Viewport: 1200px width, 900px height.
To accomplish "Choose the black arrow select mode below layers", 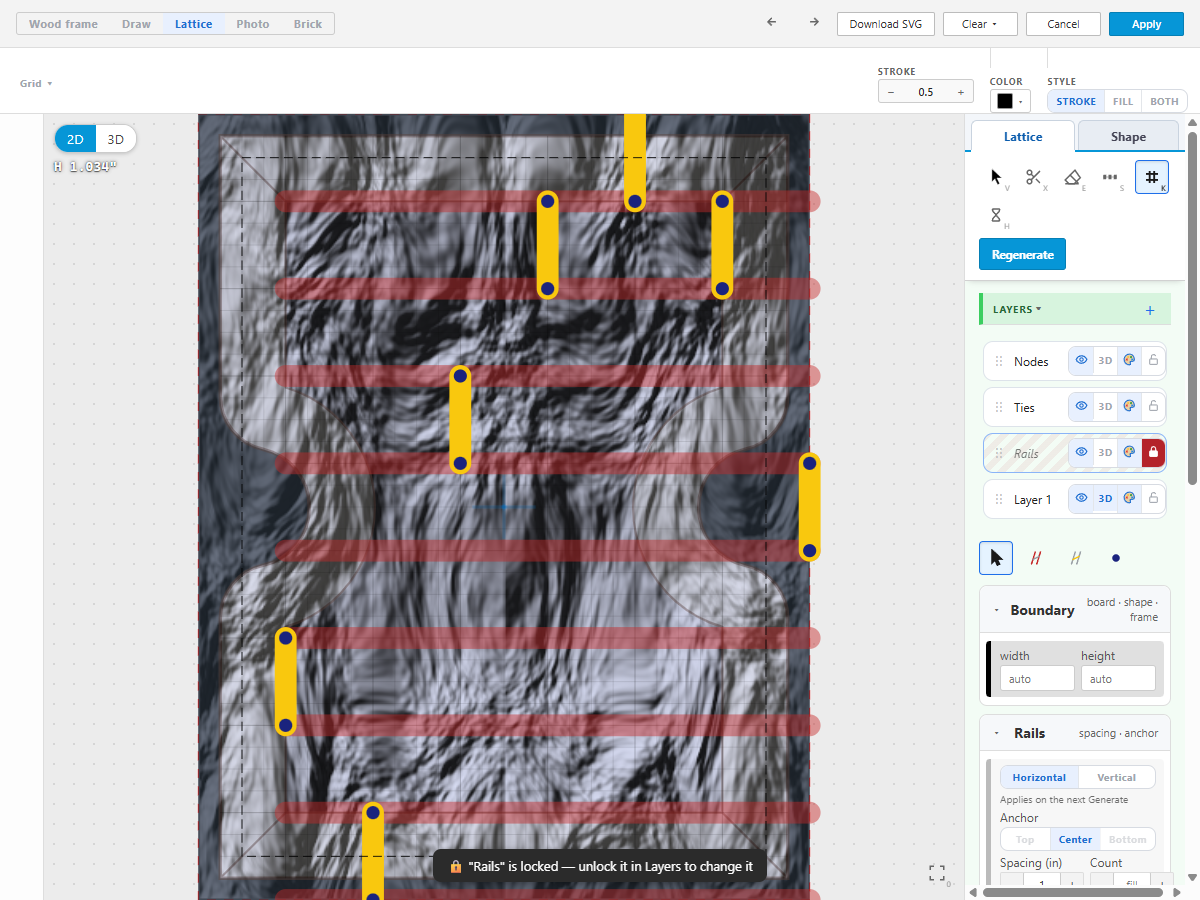I will [x=996, y=558].
